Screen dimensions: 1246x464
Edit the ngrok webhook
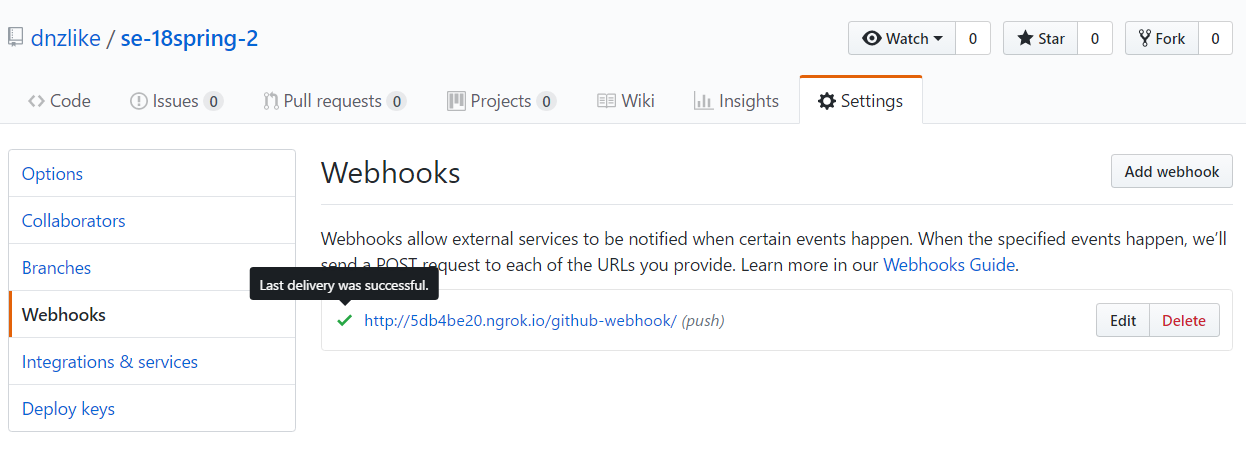1123,320
